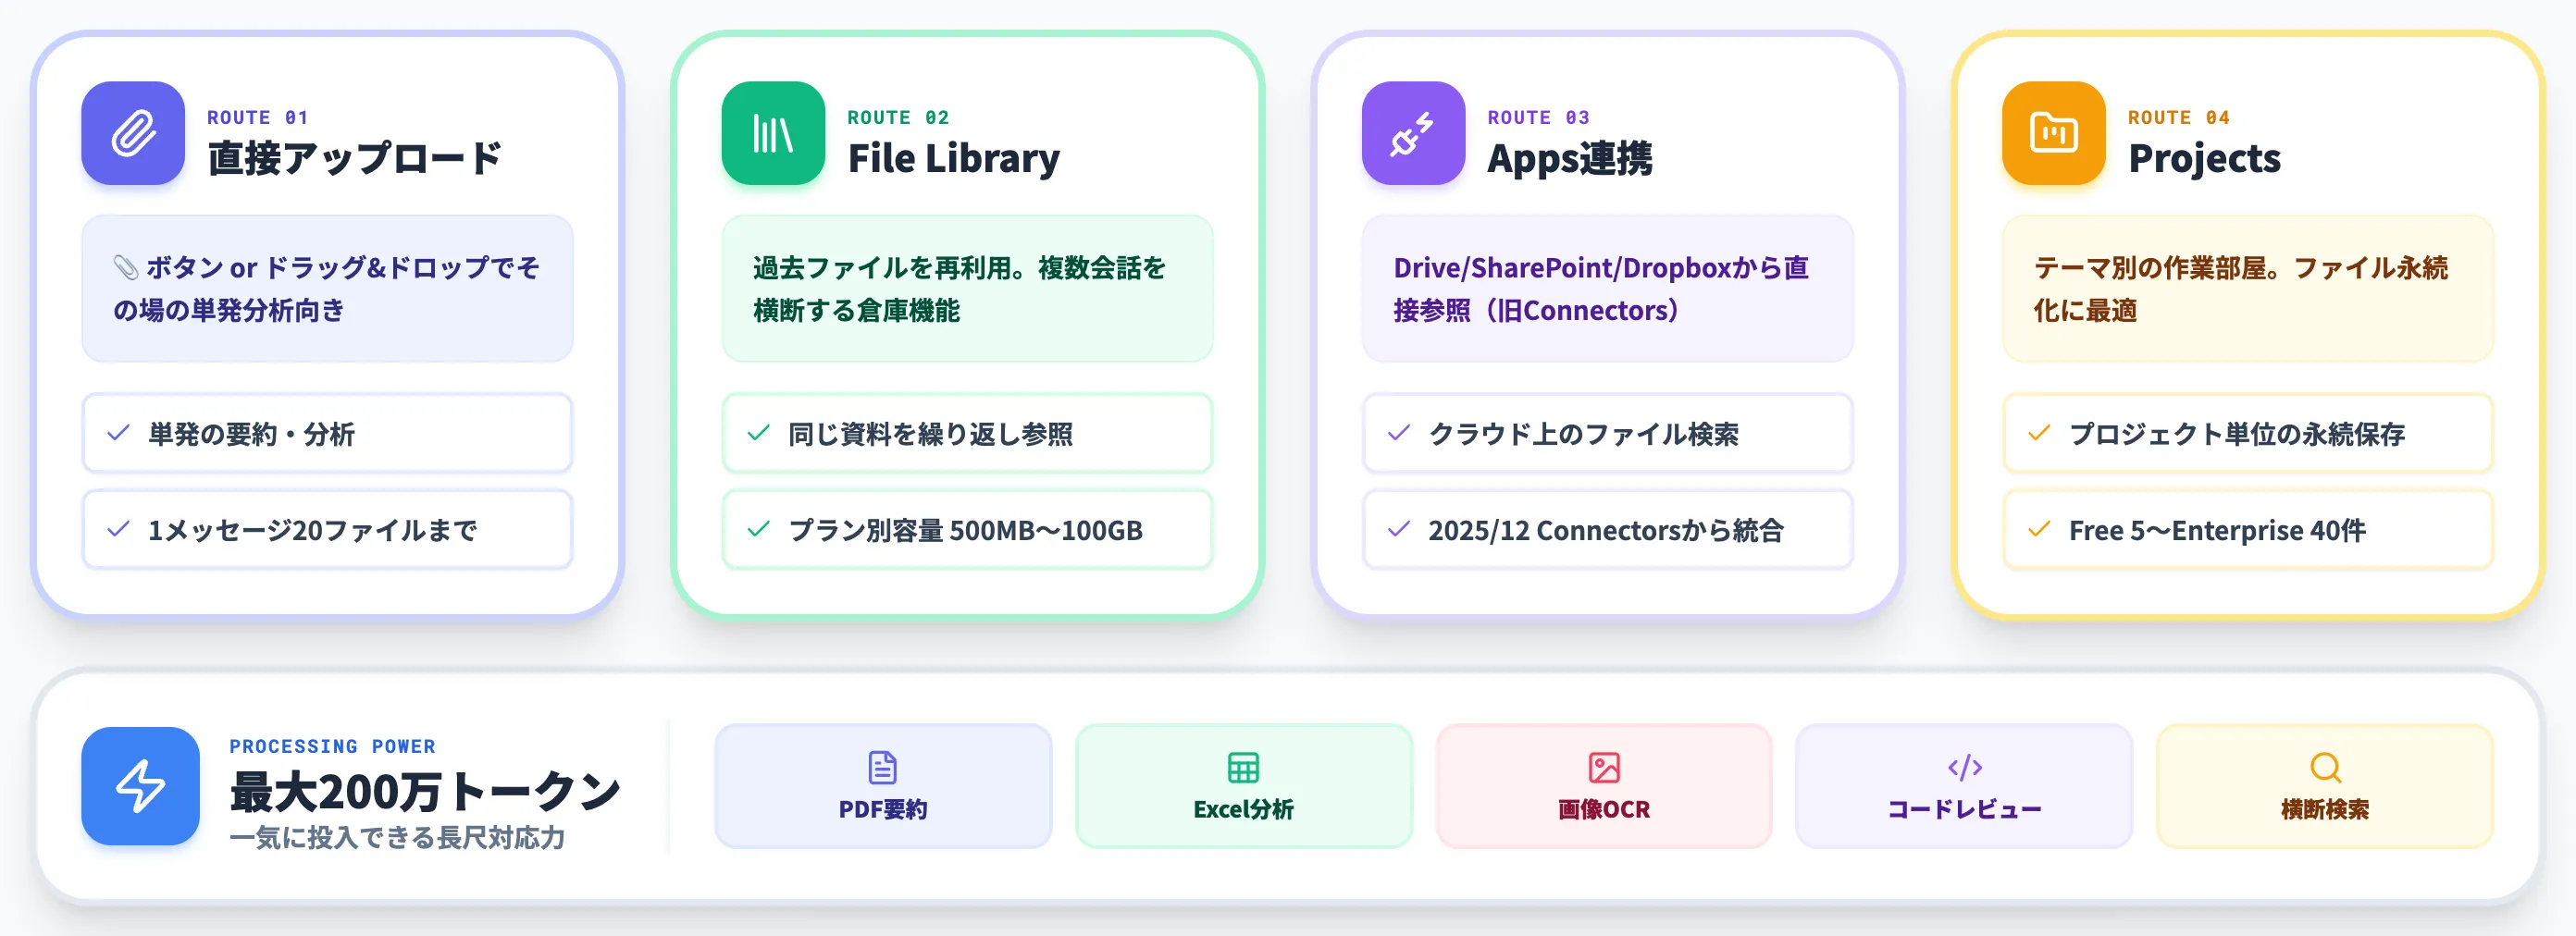Click the 単発の要約・分析 text
This screenshot has width=2576, height=936.
pyautogui.click(x=251, y=434)
